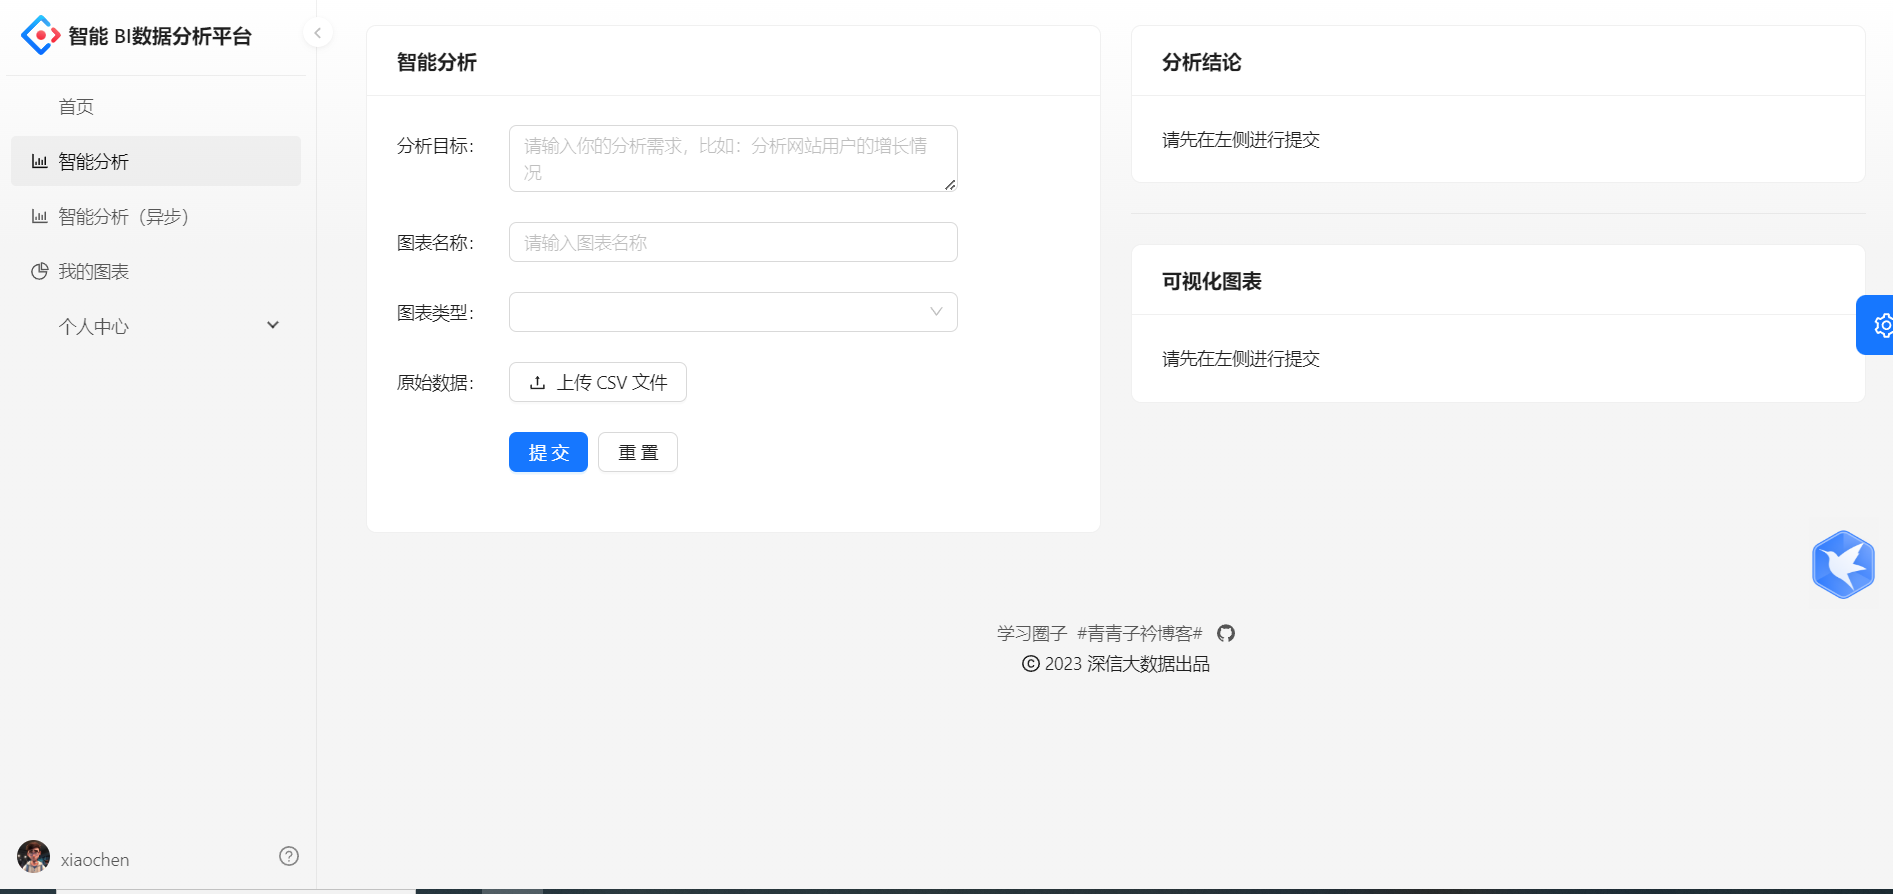
Task: Click the 图表名称 input field
Action: pos(732,242)
